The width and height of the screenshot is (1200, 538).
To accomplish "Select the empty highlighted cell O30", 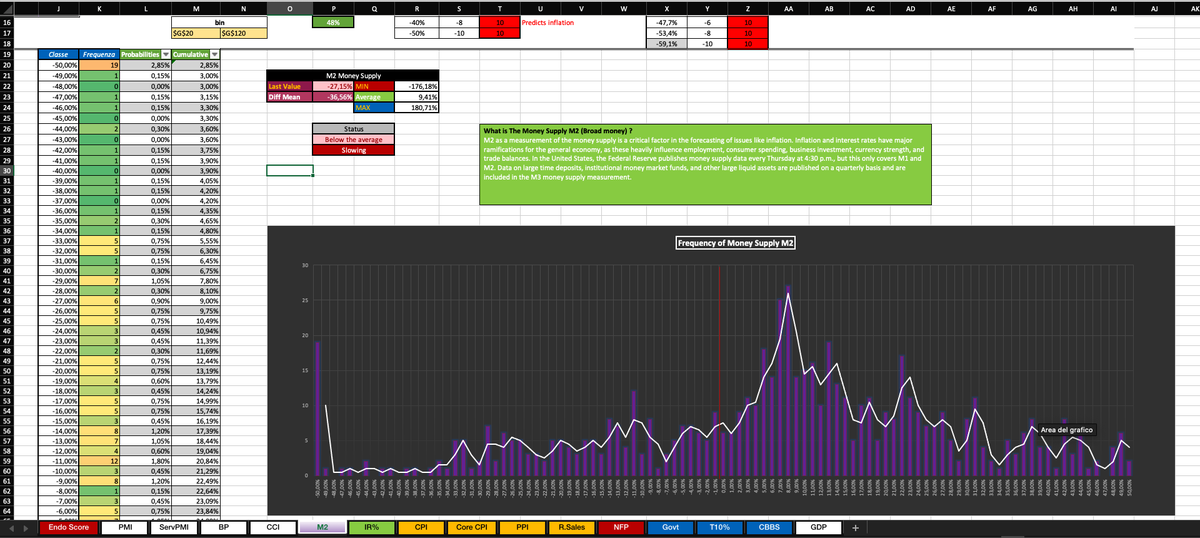I will 289,170.
